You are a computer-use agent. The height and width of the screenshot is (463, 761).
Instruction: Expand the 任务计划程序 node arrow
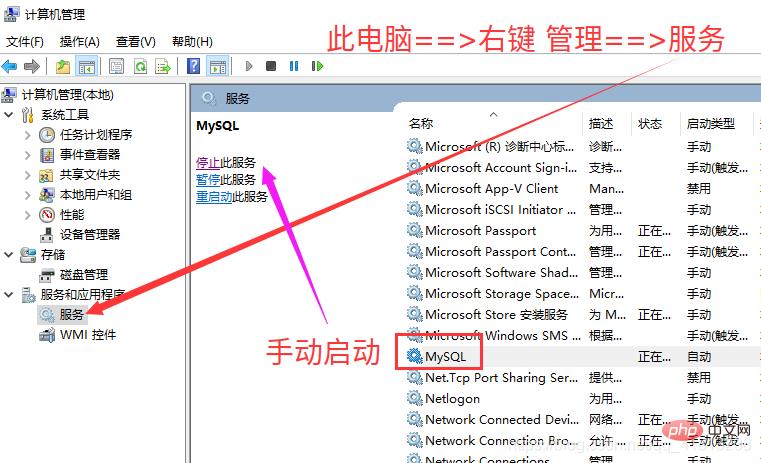(x=28, y=135)
